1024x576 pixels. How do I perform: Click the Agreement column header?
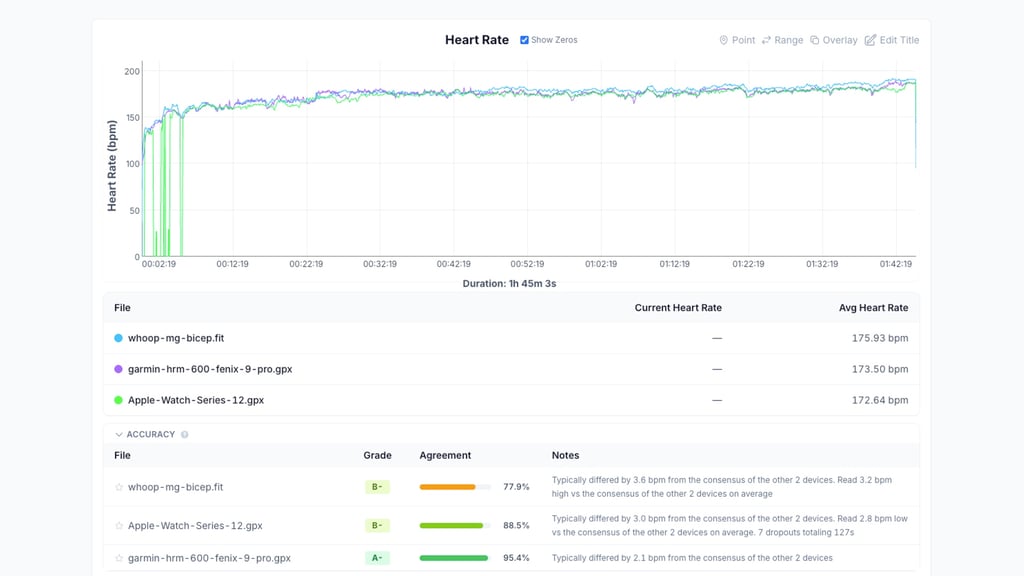[x=445, y=455]
